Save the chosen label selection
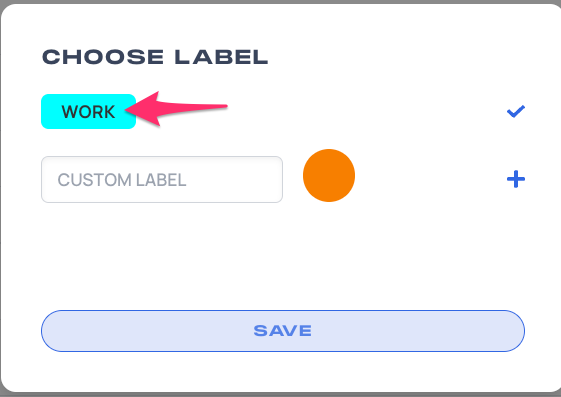The image size is (561, 397). tap(283, 331)
